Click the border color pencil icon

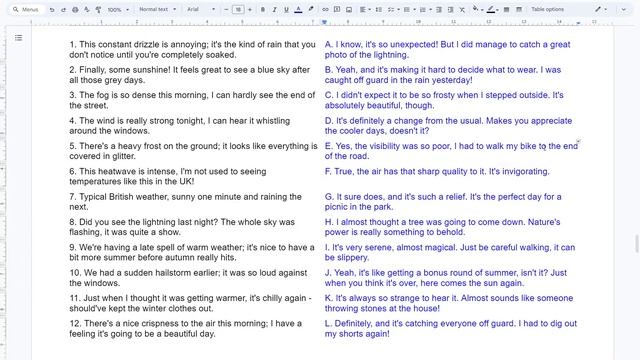coord(491,9)
